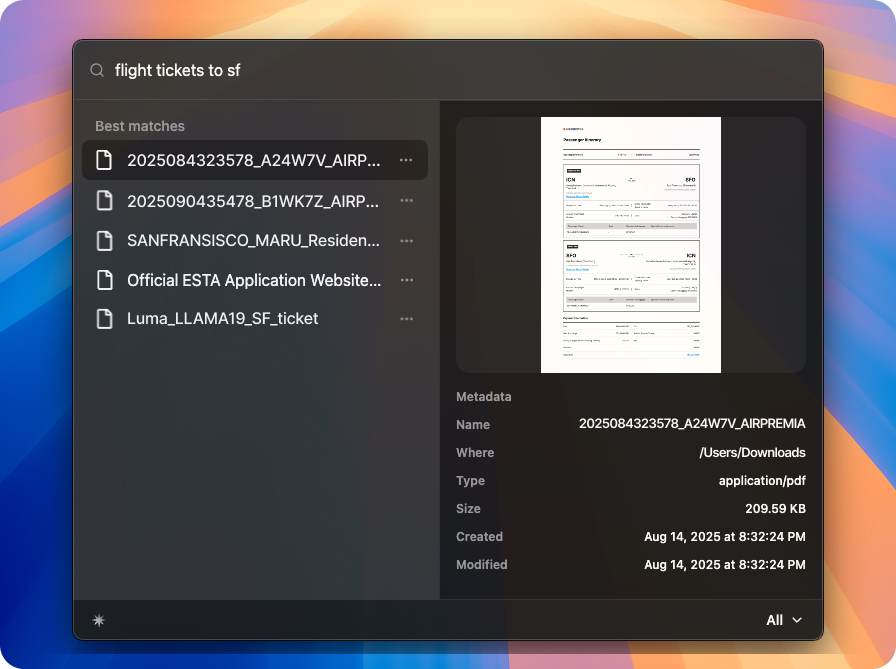The height and width of the screenshot is (669, 896).
Task: Click the document icon for Luma_LLAMA19_SF_ticket
Action: point(105,318)
